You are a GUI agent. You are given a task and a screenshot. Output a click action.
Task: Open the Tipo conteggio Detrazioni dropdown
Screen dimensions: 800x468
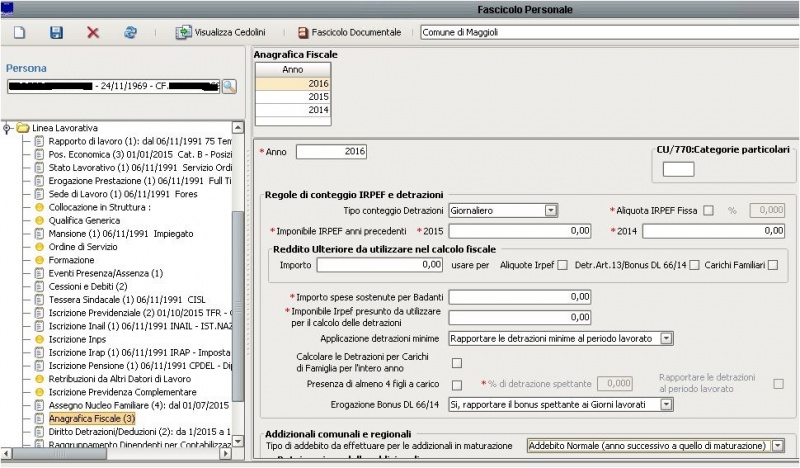tap(551, 210)
